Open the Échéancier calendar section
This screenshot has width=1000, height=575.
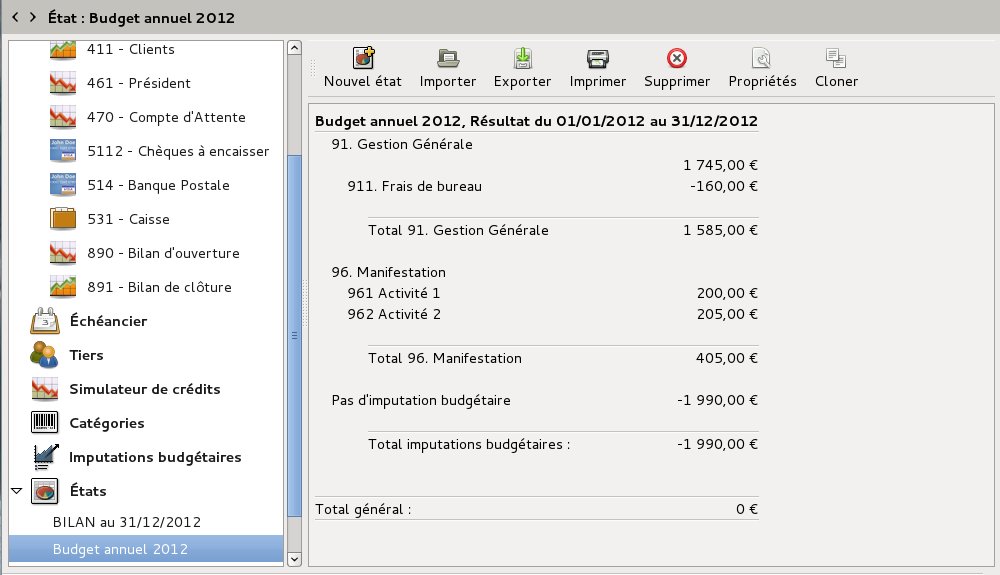coord(108,321)
